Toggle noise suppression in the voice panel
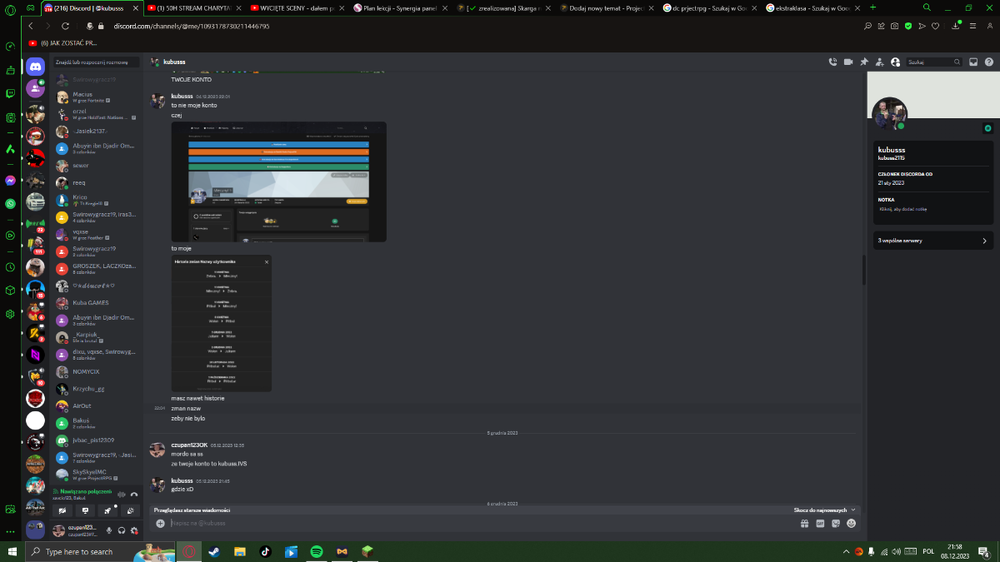Image resolution: width=1000 pixels, height=562 pixels. (x=121, y=494)
